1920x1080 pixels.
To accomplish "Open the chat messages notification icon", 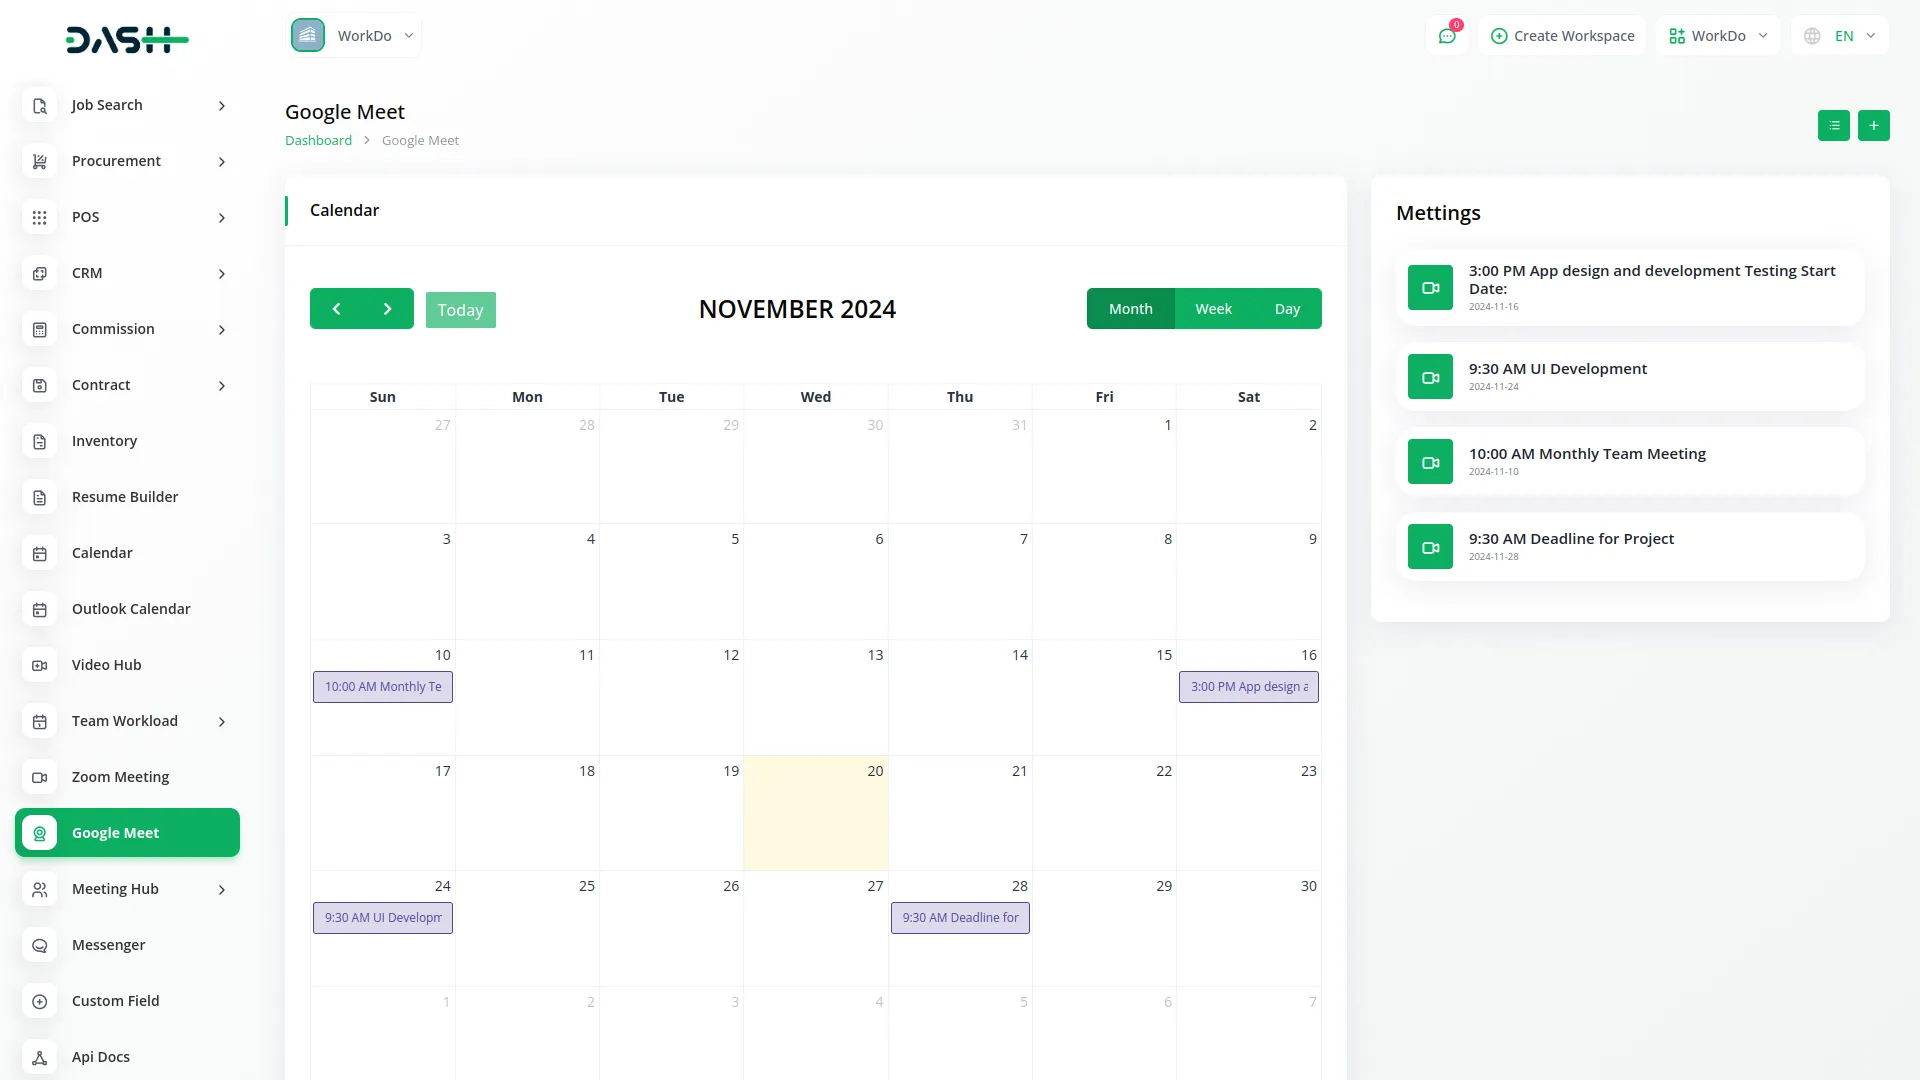I will click(1447, 36).
